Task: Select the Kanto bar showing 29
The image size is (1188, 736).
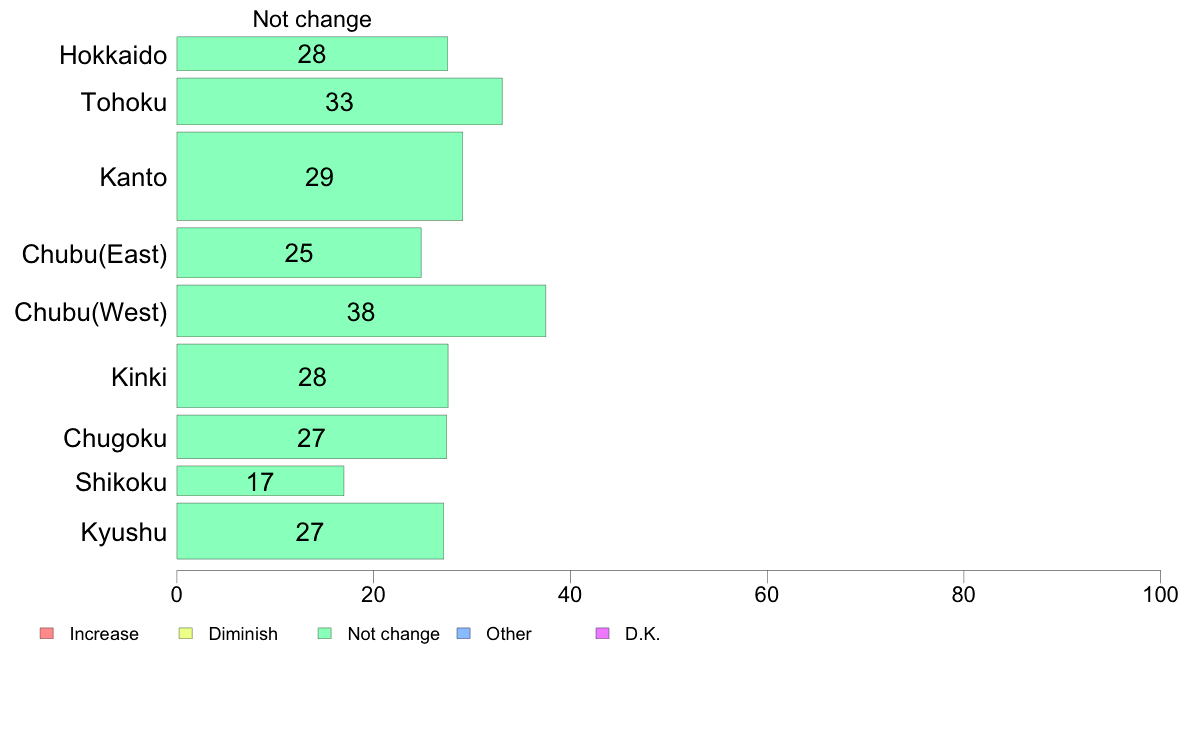Action: (x=320, y=177)
